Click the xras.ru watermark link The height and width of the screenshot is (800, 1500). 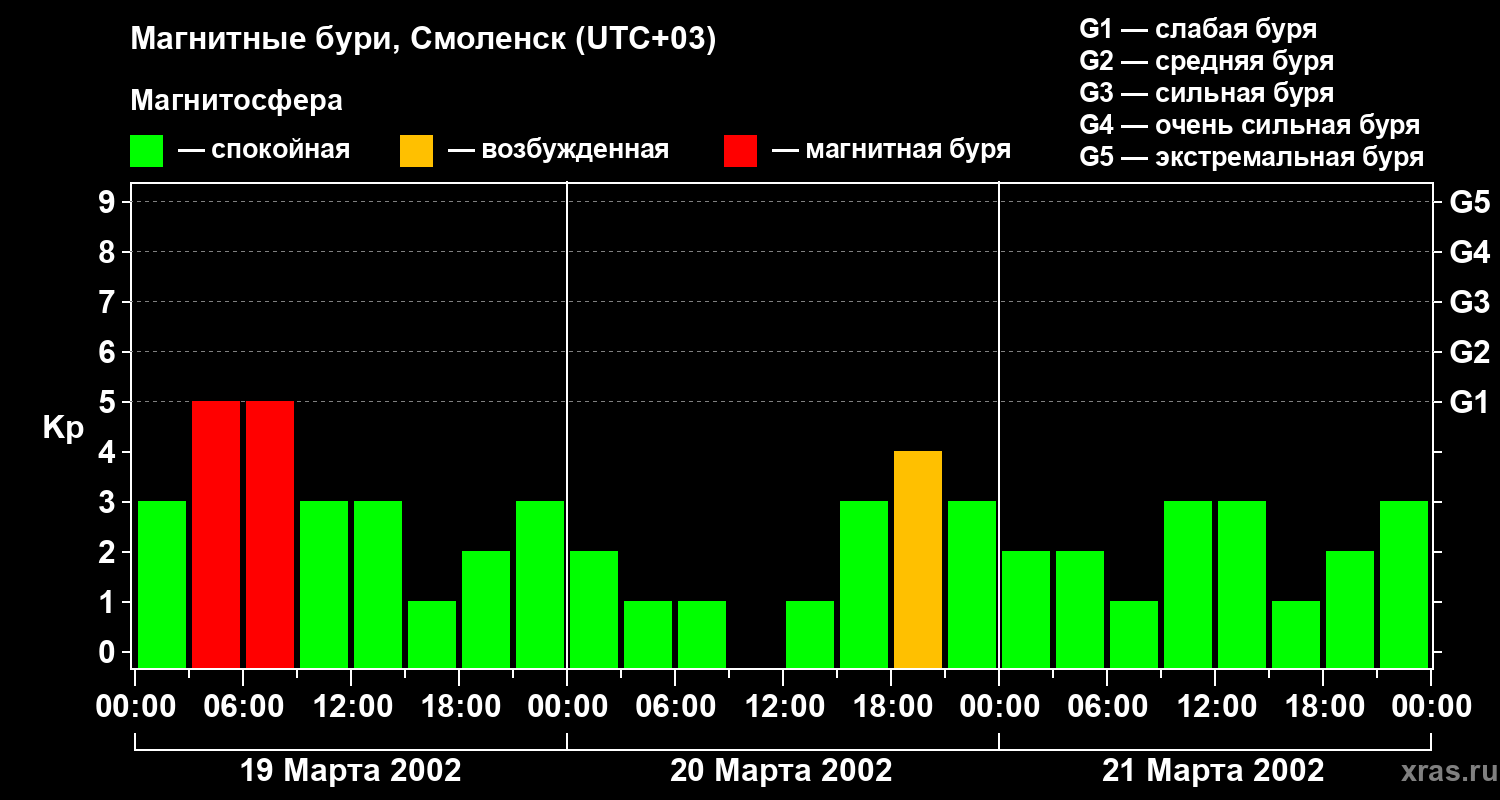1444,771
